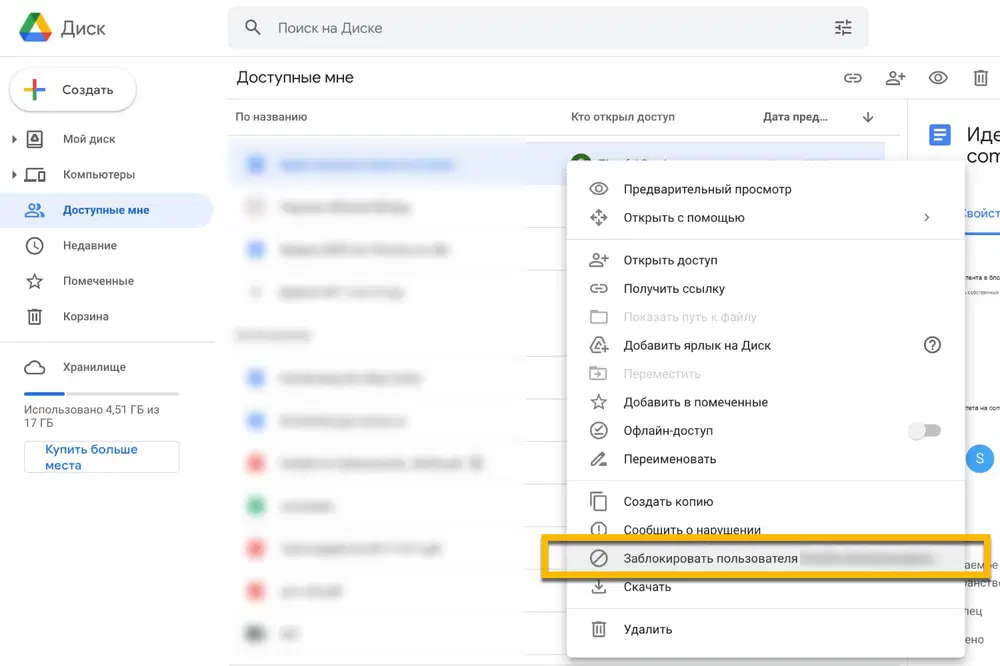Click the sort direction arrow icon

[x=868, y=117]
